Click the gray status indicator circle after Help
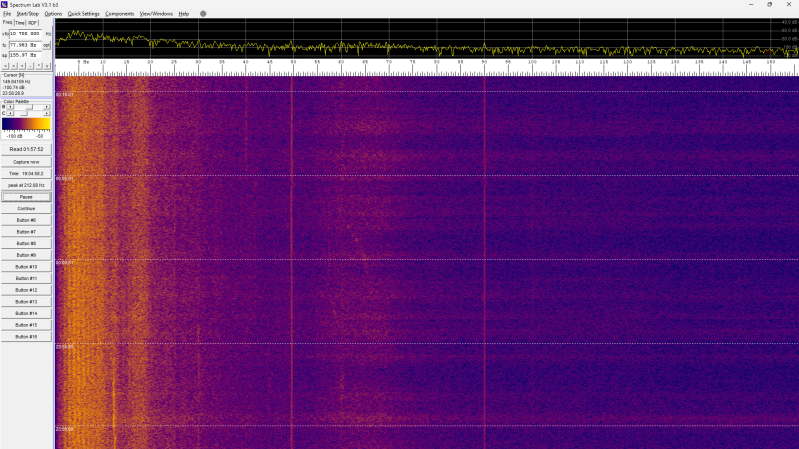 pos(203,14)
